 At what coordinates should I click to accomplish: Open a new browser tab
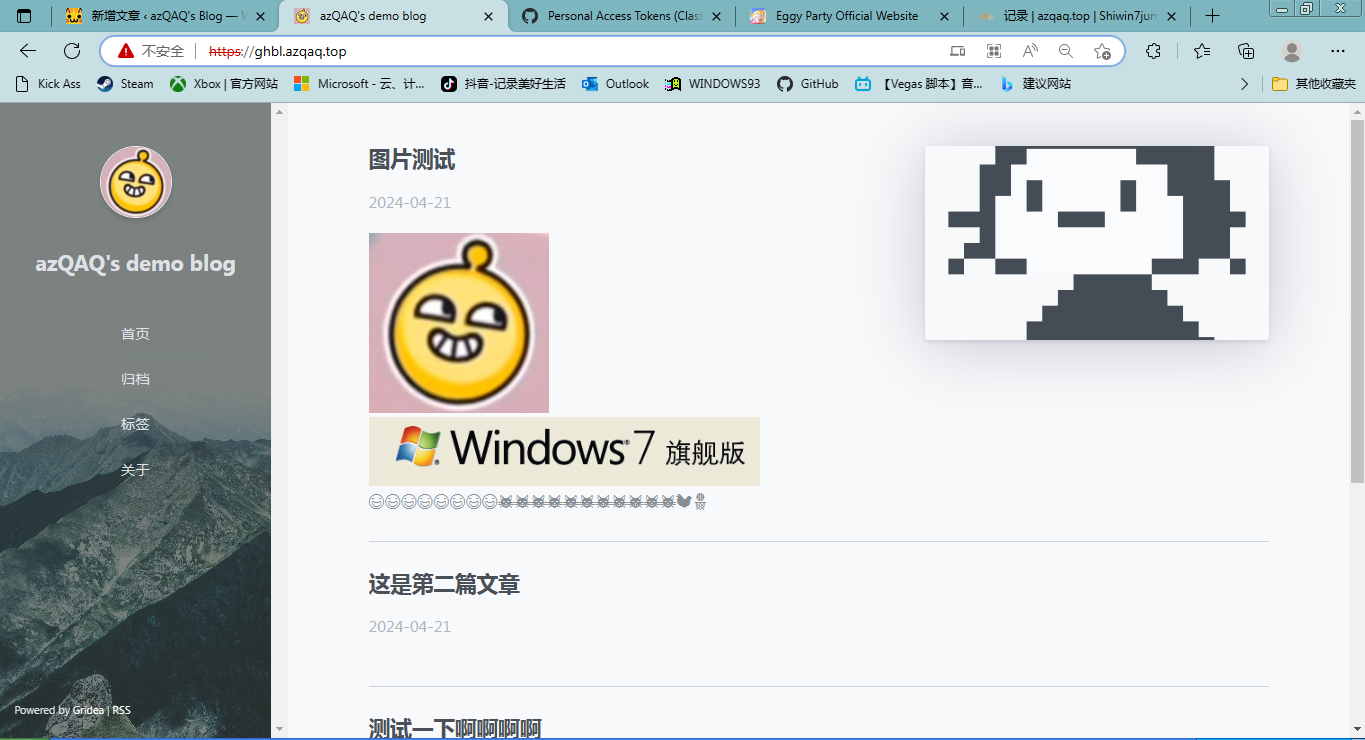(1212, 16)
